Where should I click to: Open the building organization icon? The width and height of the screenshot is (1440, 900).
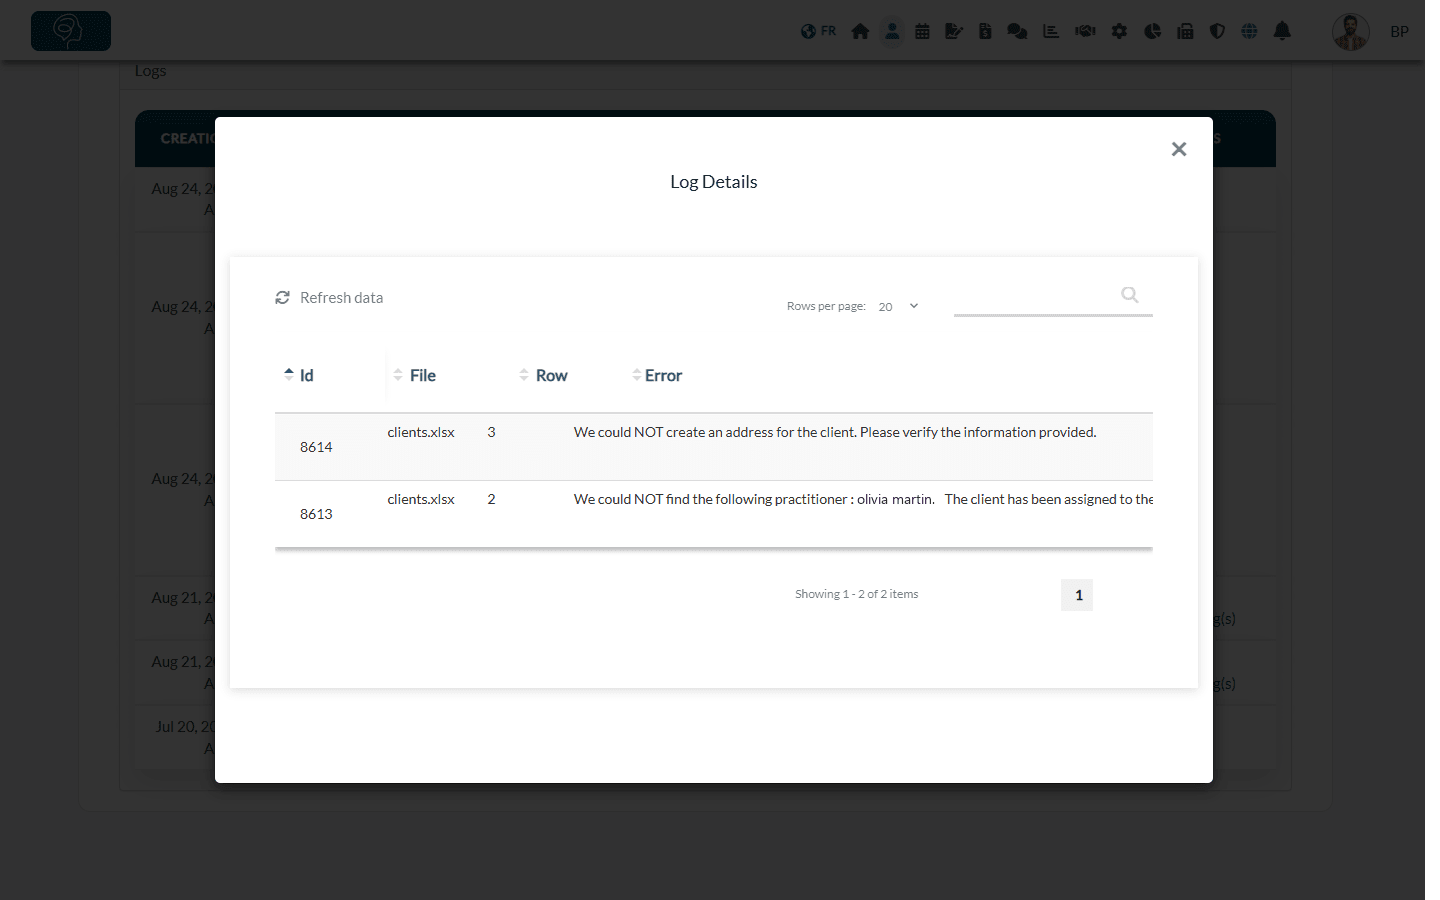(x=1185, y=31)
